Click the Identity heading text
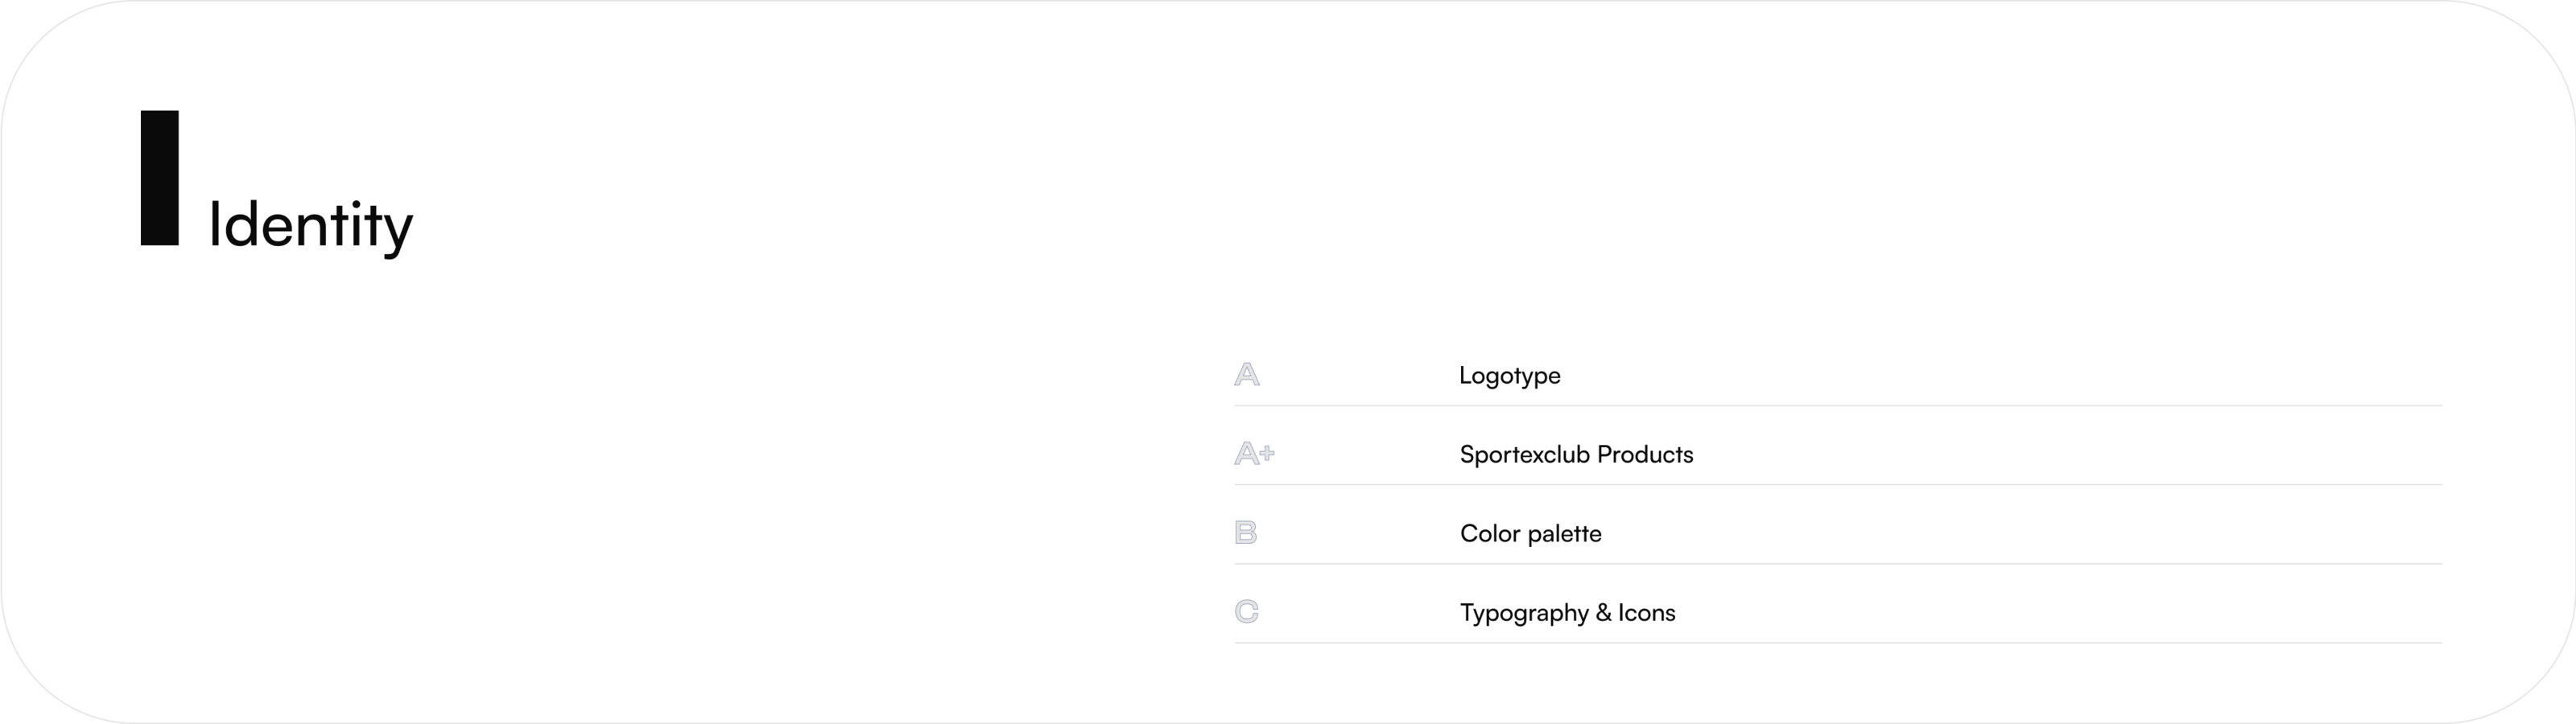This screenshot has height=724, width=2576. (x=310, y=226)
